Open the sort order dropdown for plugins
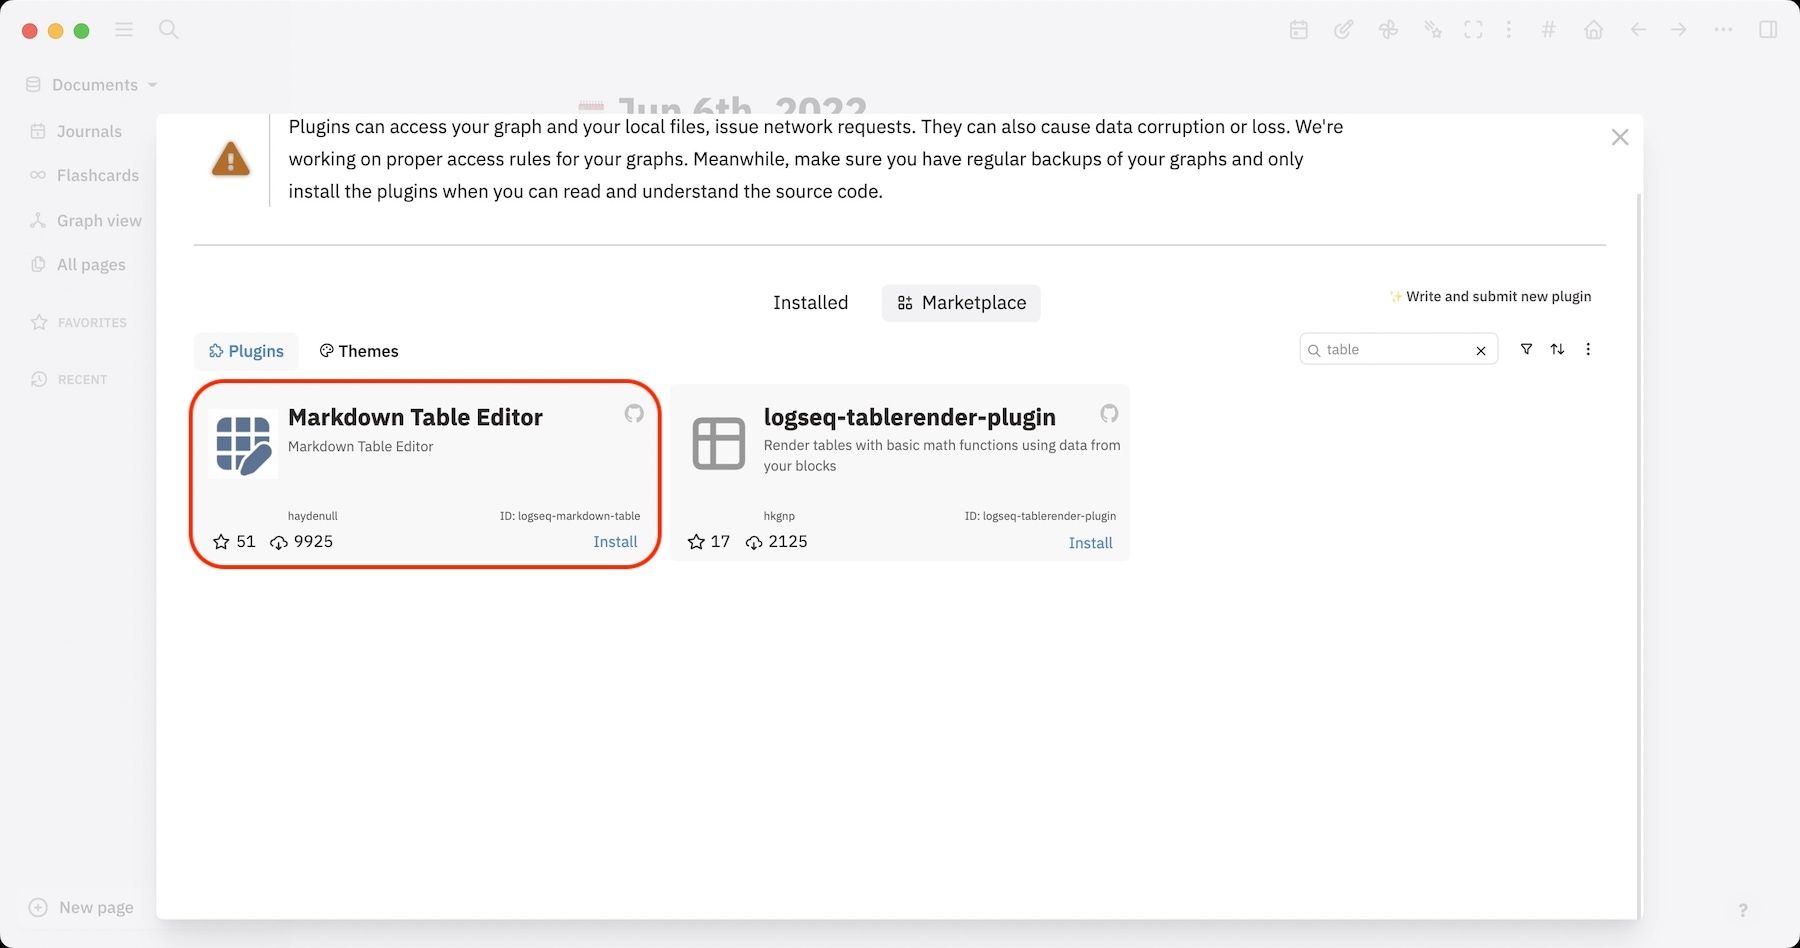The image size is (1800, 948). coord(1557,349)
